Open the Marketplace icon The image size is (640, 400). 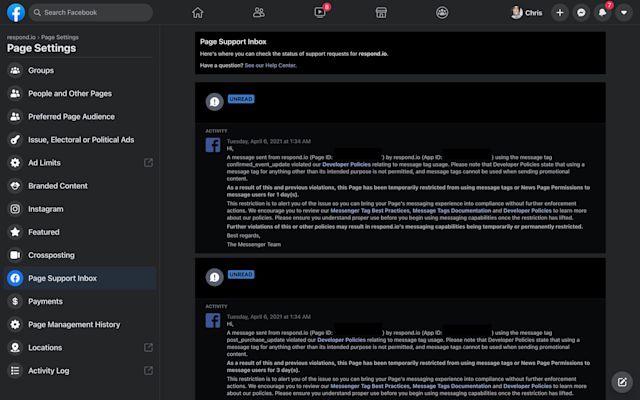coord(381,13)
